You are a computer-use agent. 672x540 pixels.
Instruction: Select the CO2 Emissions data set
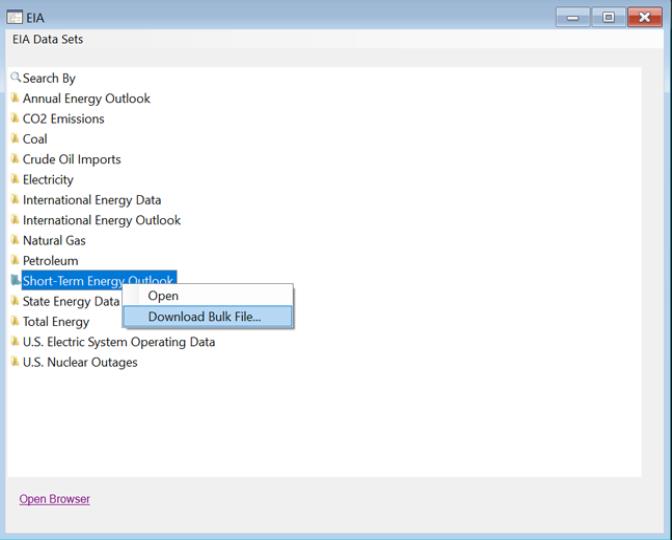[63, 119]
